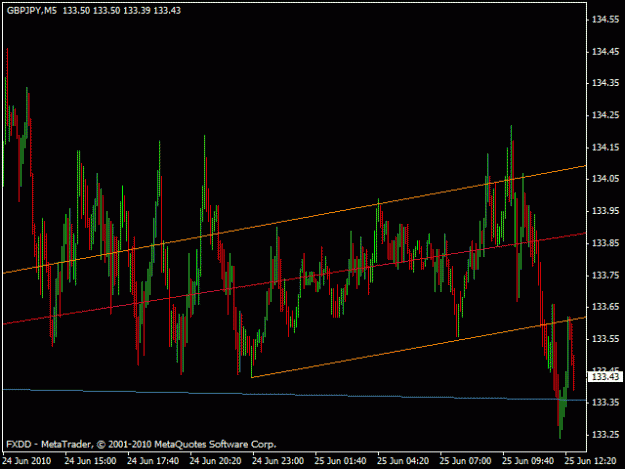Click the GBPJPY,M5 chart title text
Image resolution: width=625 pixels, height=469 pixels.
(32, 11)
